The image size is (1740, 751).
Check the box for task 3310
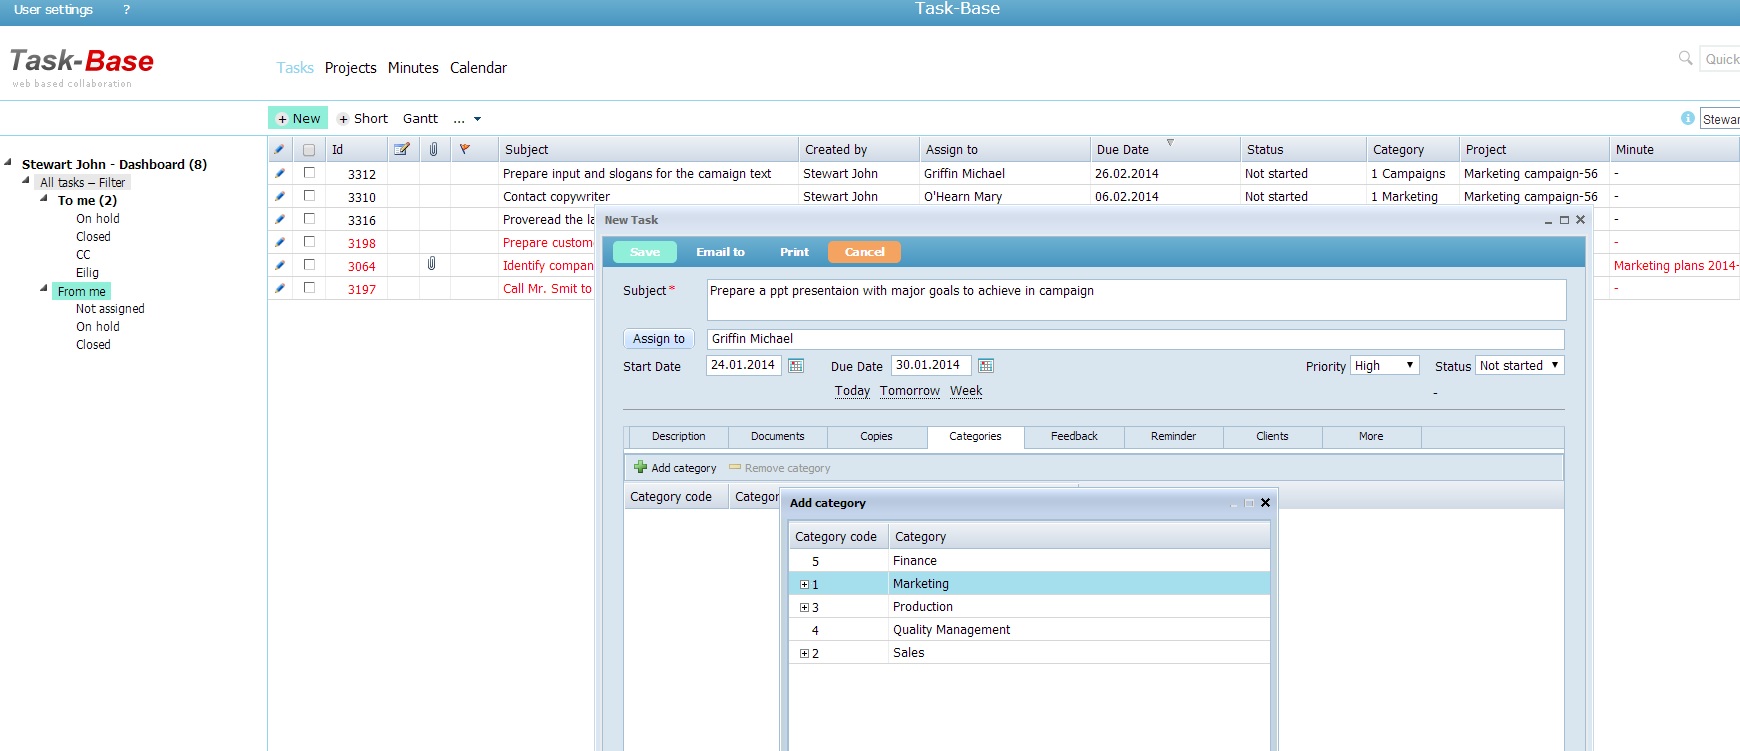coord(309,196)
